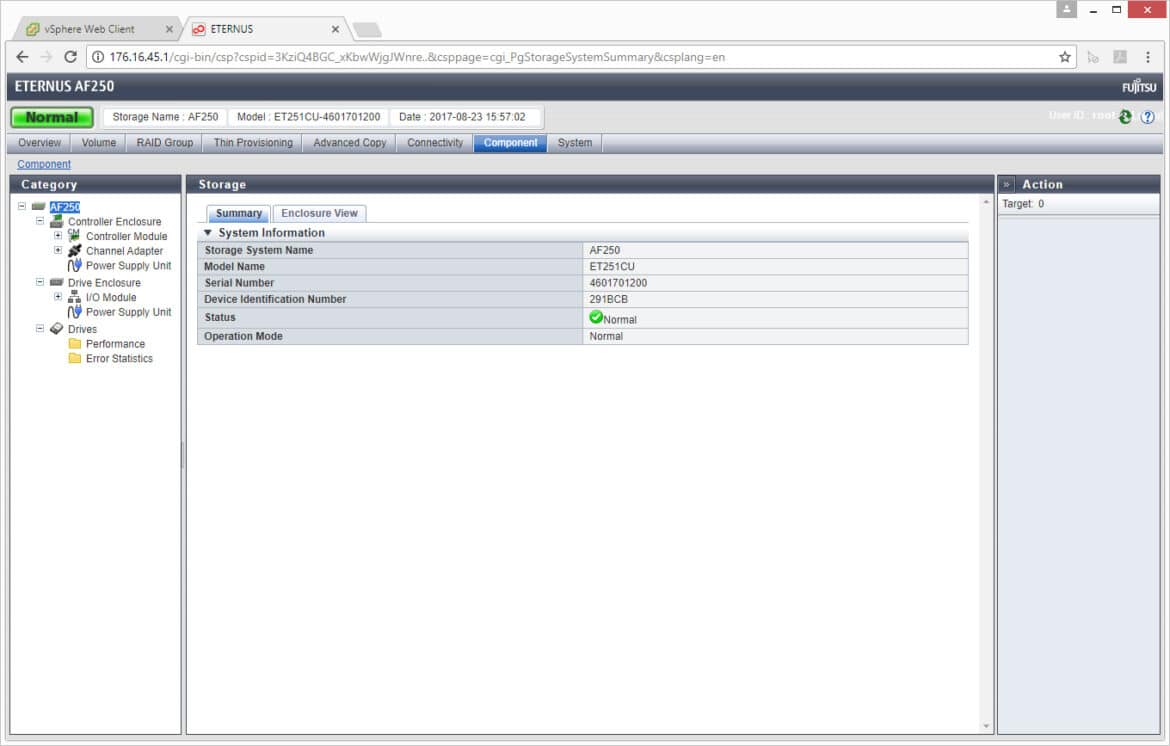Viewport: 1170px width, 746px height.
Task: Click scrollbar down arrow in Storage panel
Action: click(x=986, y=726)
